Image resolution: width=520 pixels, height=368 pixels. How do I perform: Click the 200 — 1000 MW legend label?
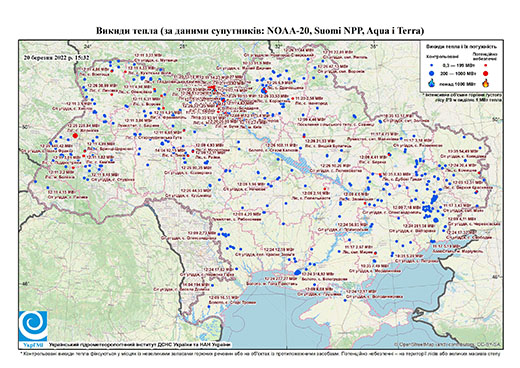click(457, 73)
